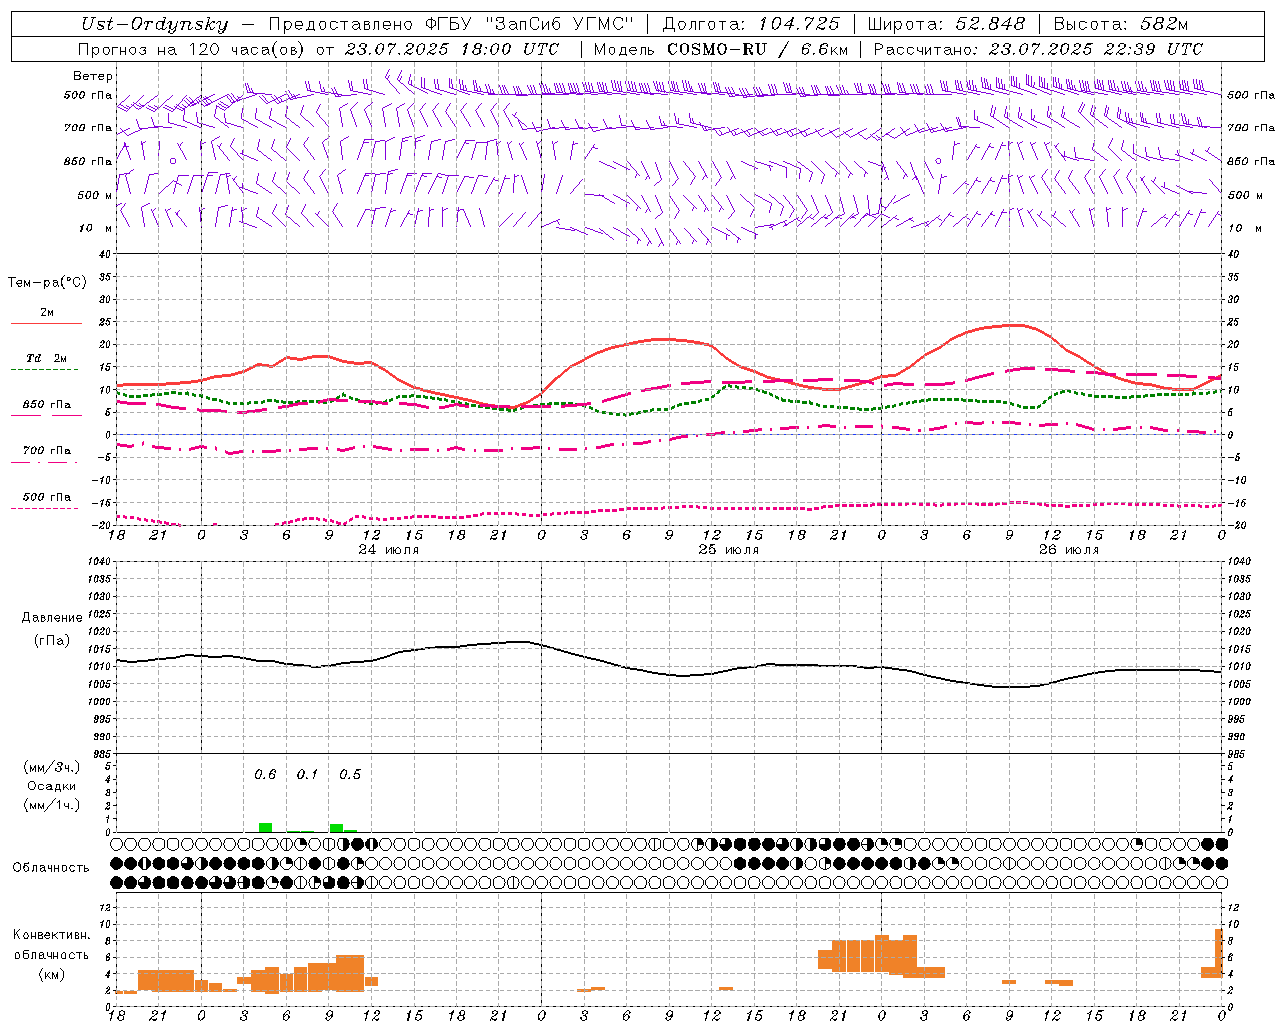This screenshot has height=1024, width=1280.
Task: Click the Давление panel label
Action: (x=52, y=618)
